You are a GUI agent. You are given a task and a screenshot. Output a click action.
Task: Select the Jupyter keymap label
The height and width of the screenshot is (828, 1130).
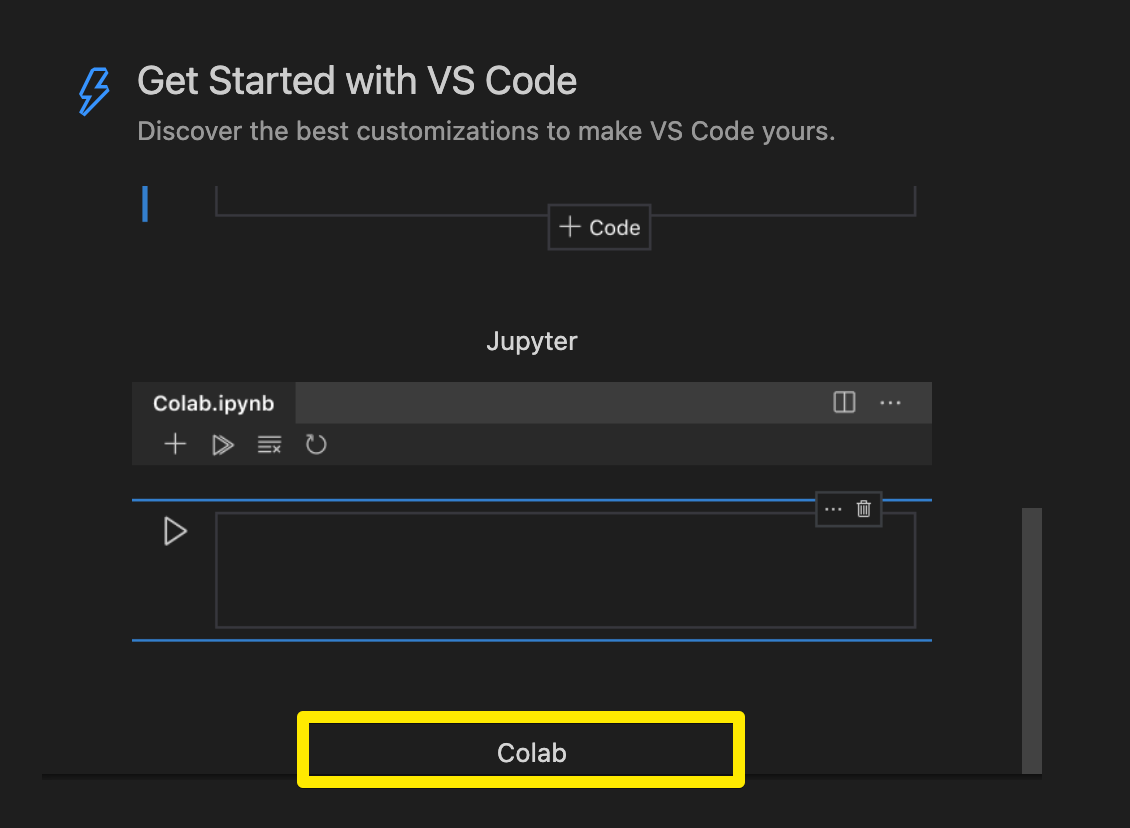(532, 341)
